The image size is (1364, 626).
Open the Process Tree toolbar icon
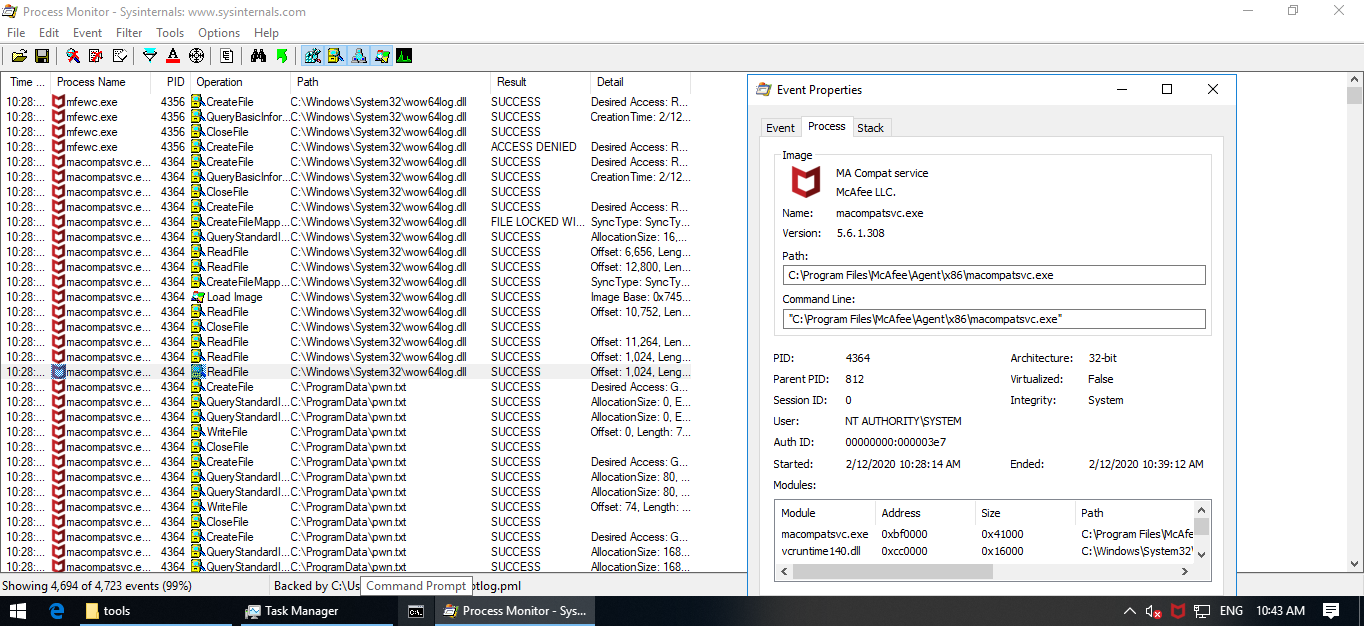(227, 56)
